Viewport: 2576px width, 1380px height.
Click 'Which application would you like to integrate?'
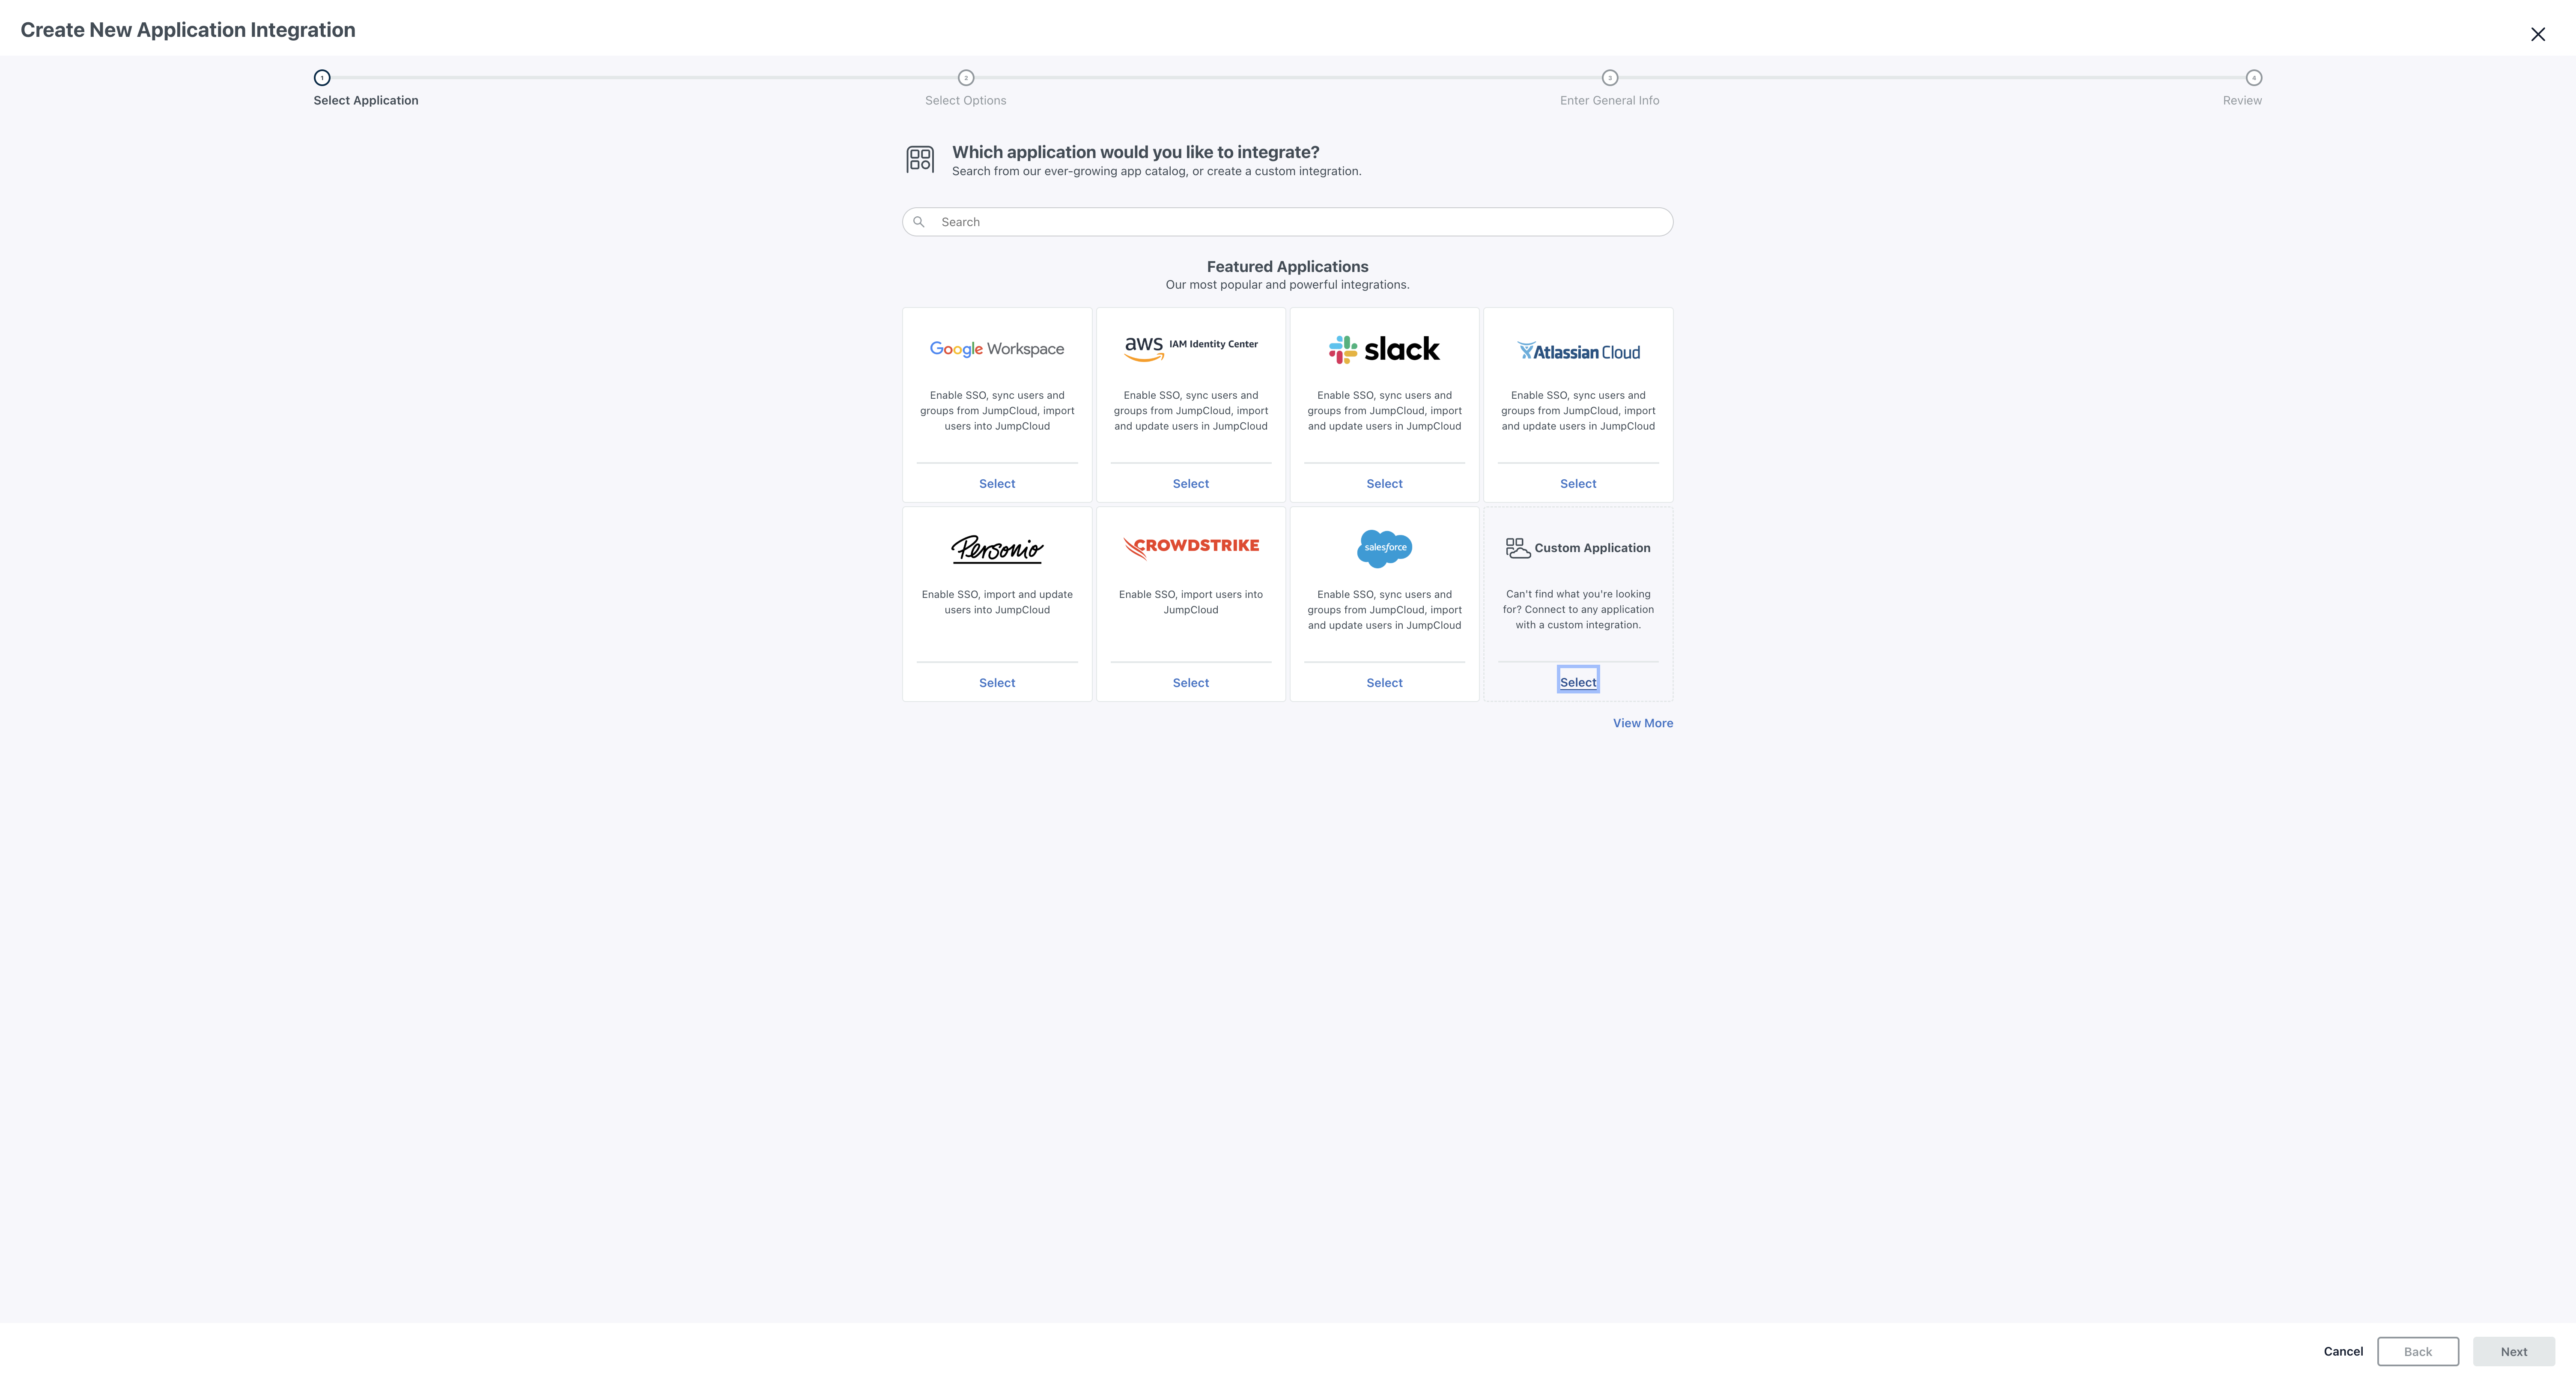click(1135, 152)
